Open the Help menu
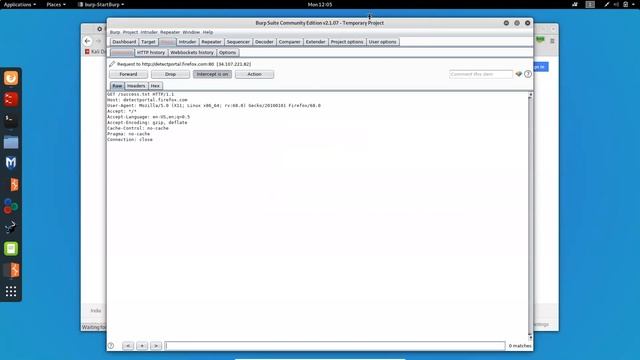 (x=208, y=32)
